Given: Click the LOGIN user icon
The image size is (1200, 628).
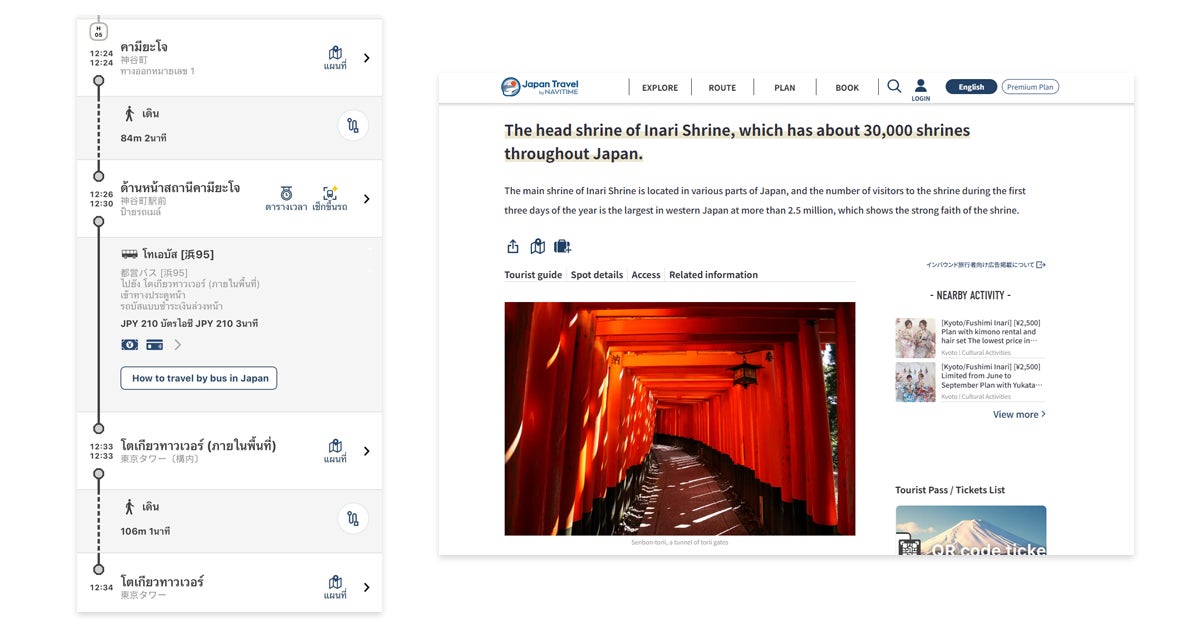Looking at the screenshot, I should pos(921,90).
